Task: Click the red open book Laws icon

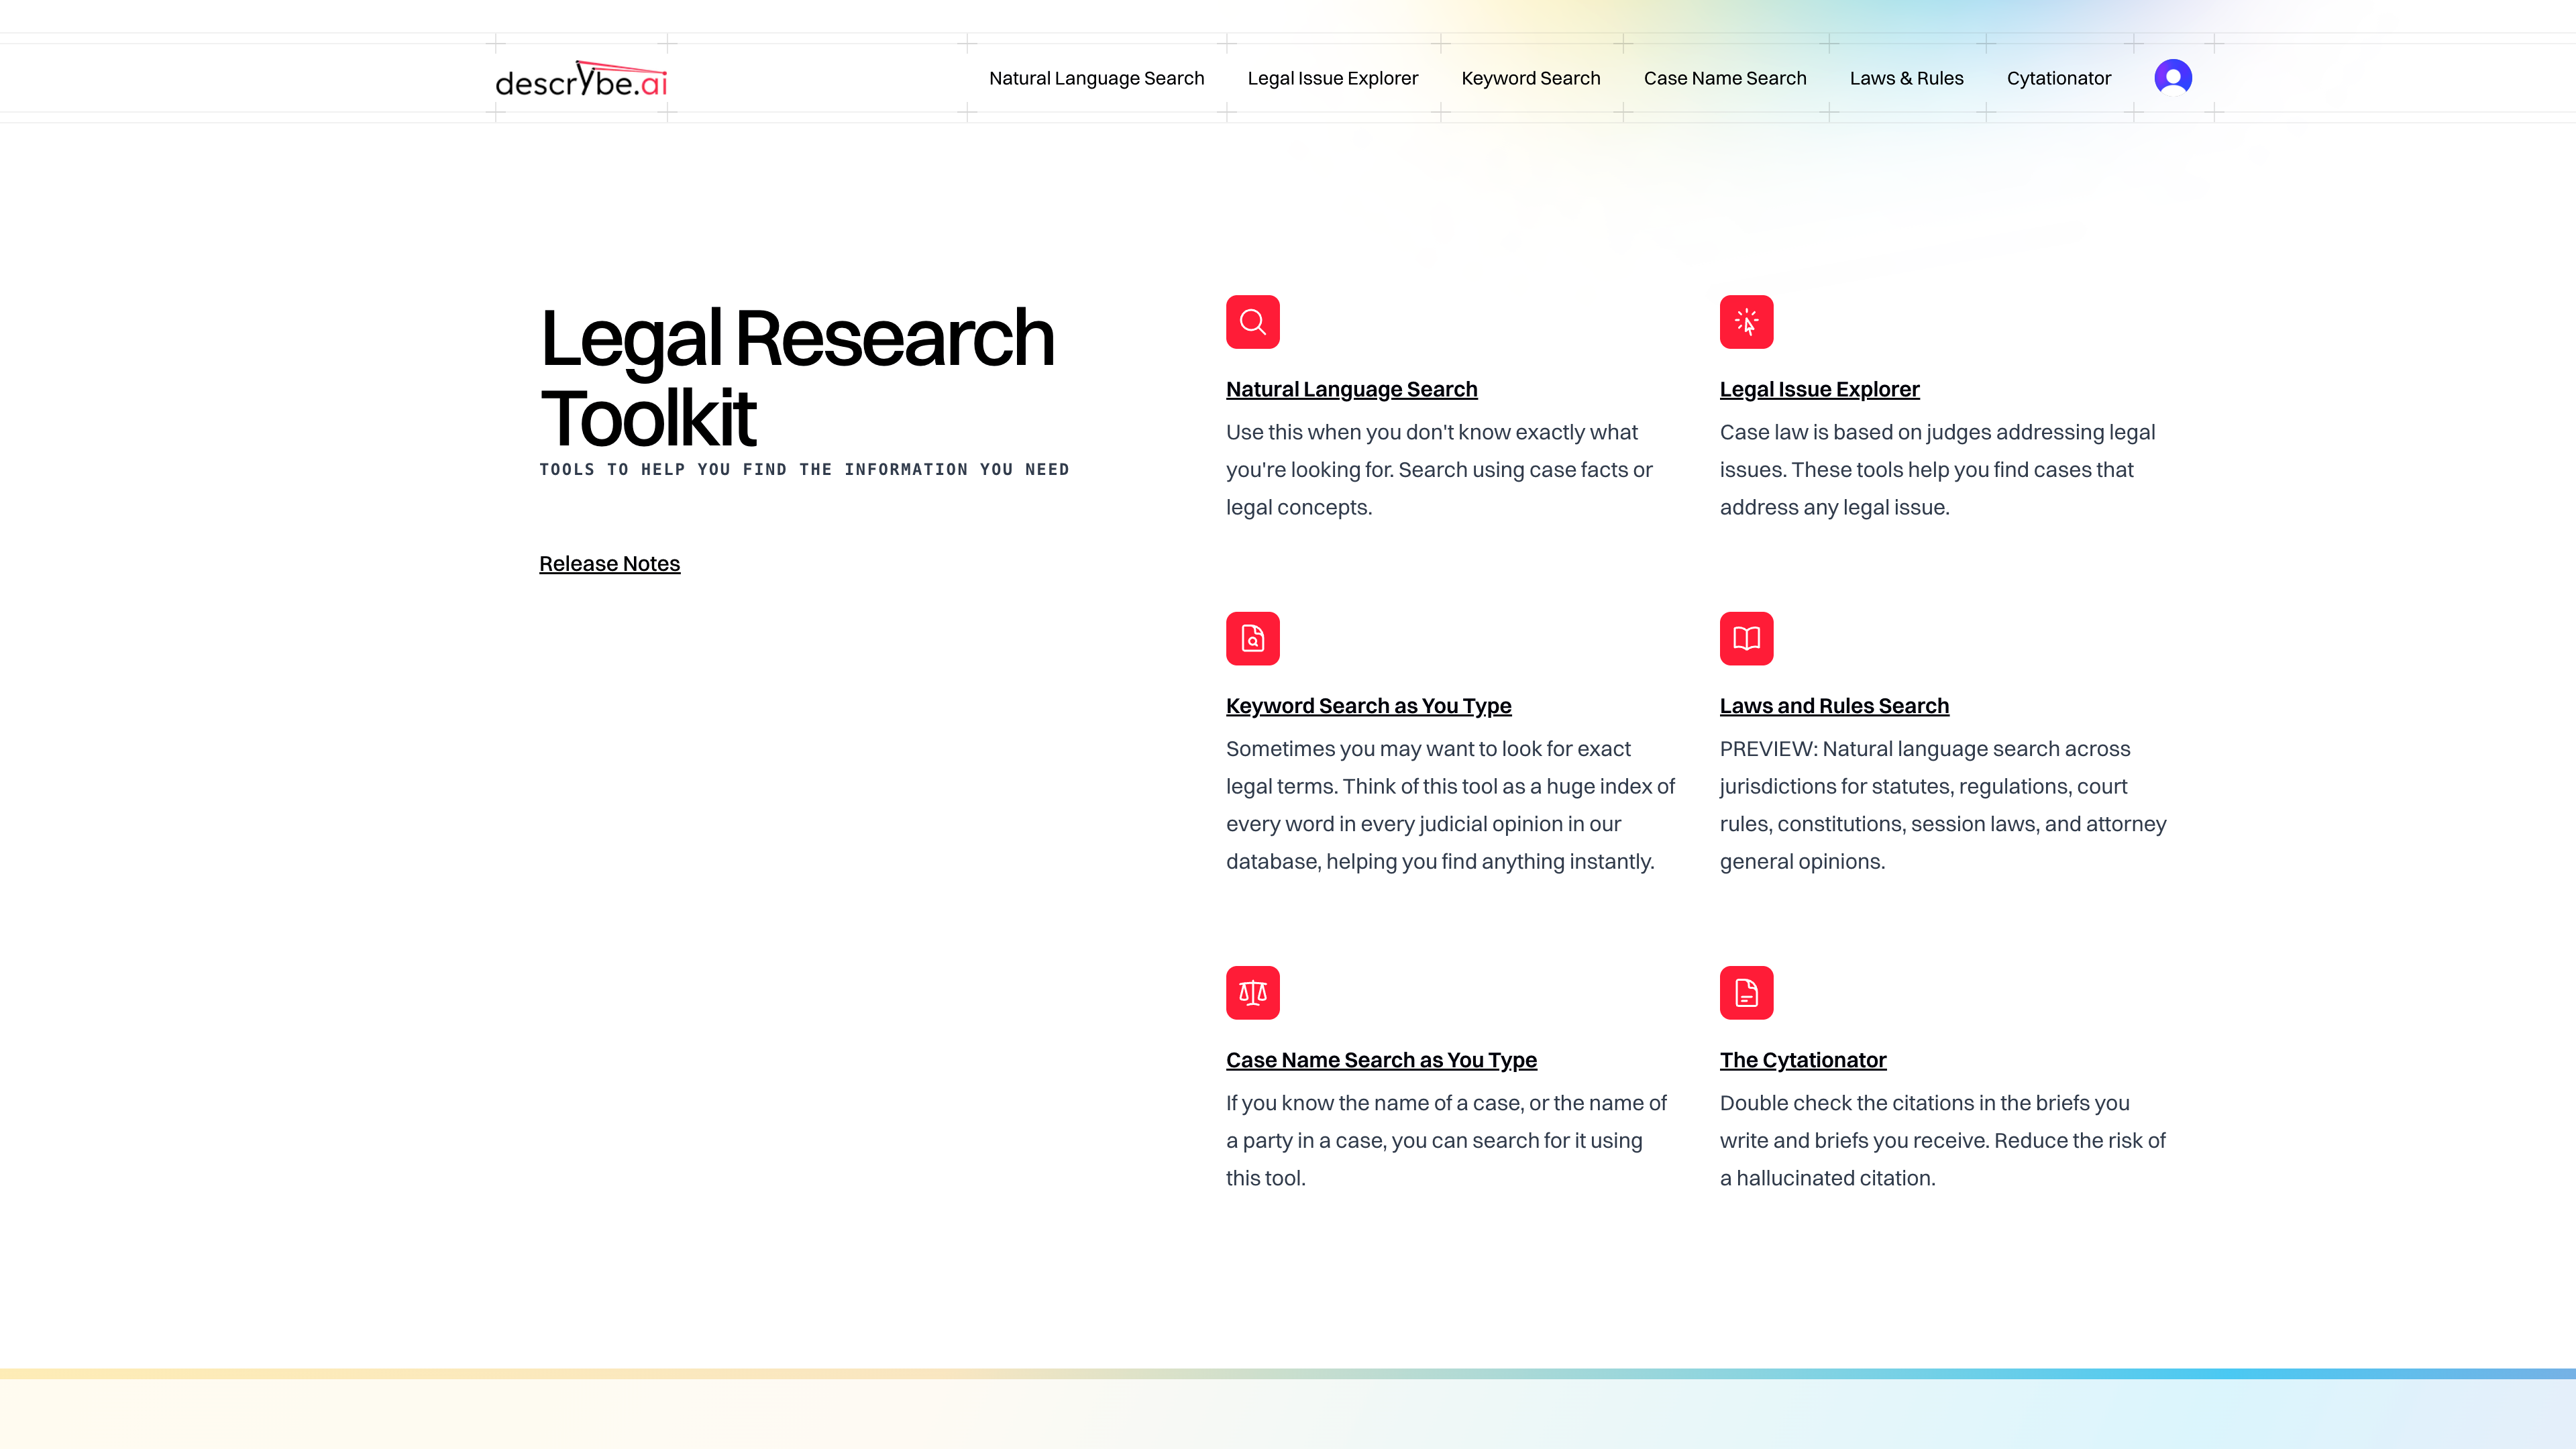Action: tap(1746, 638)
